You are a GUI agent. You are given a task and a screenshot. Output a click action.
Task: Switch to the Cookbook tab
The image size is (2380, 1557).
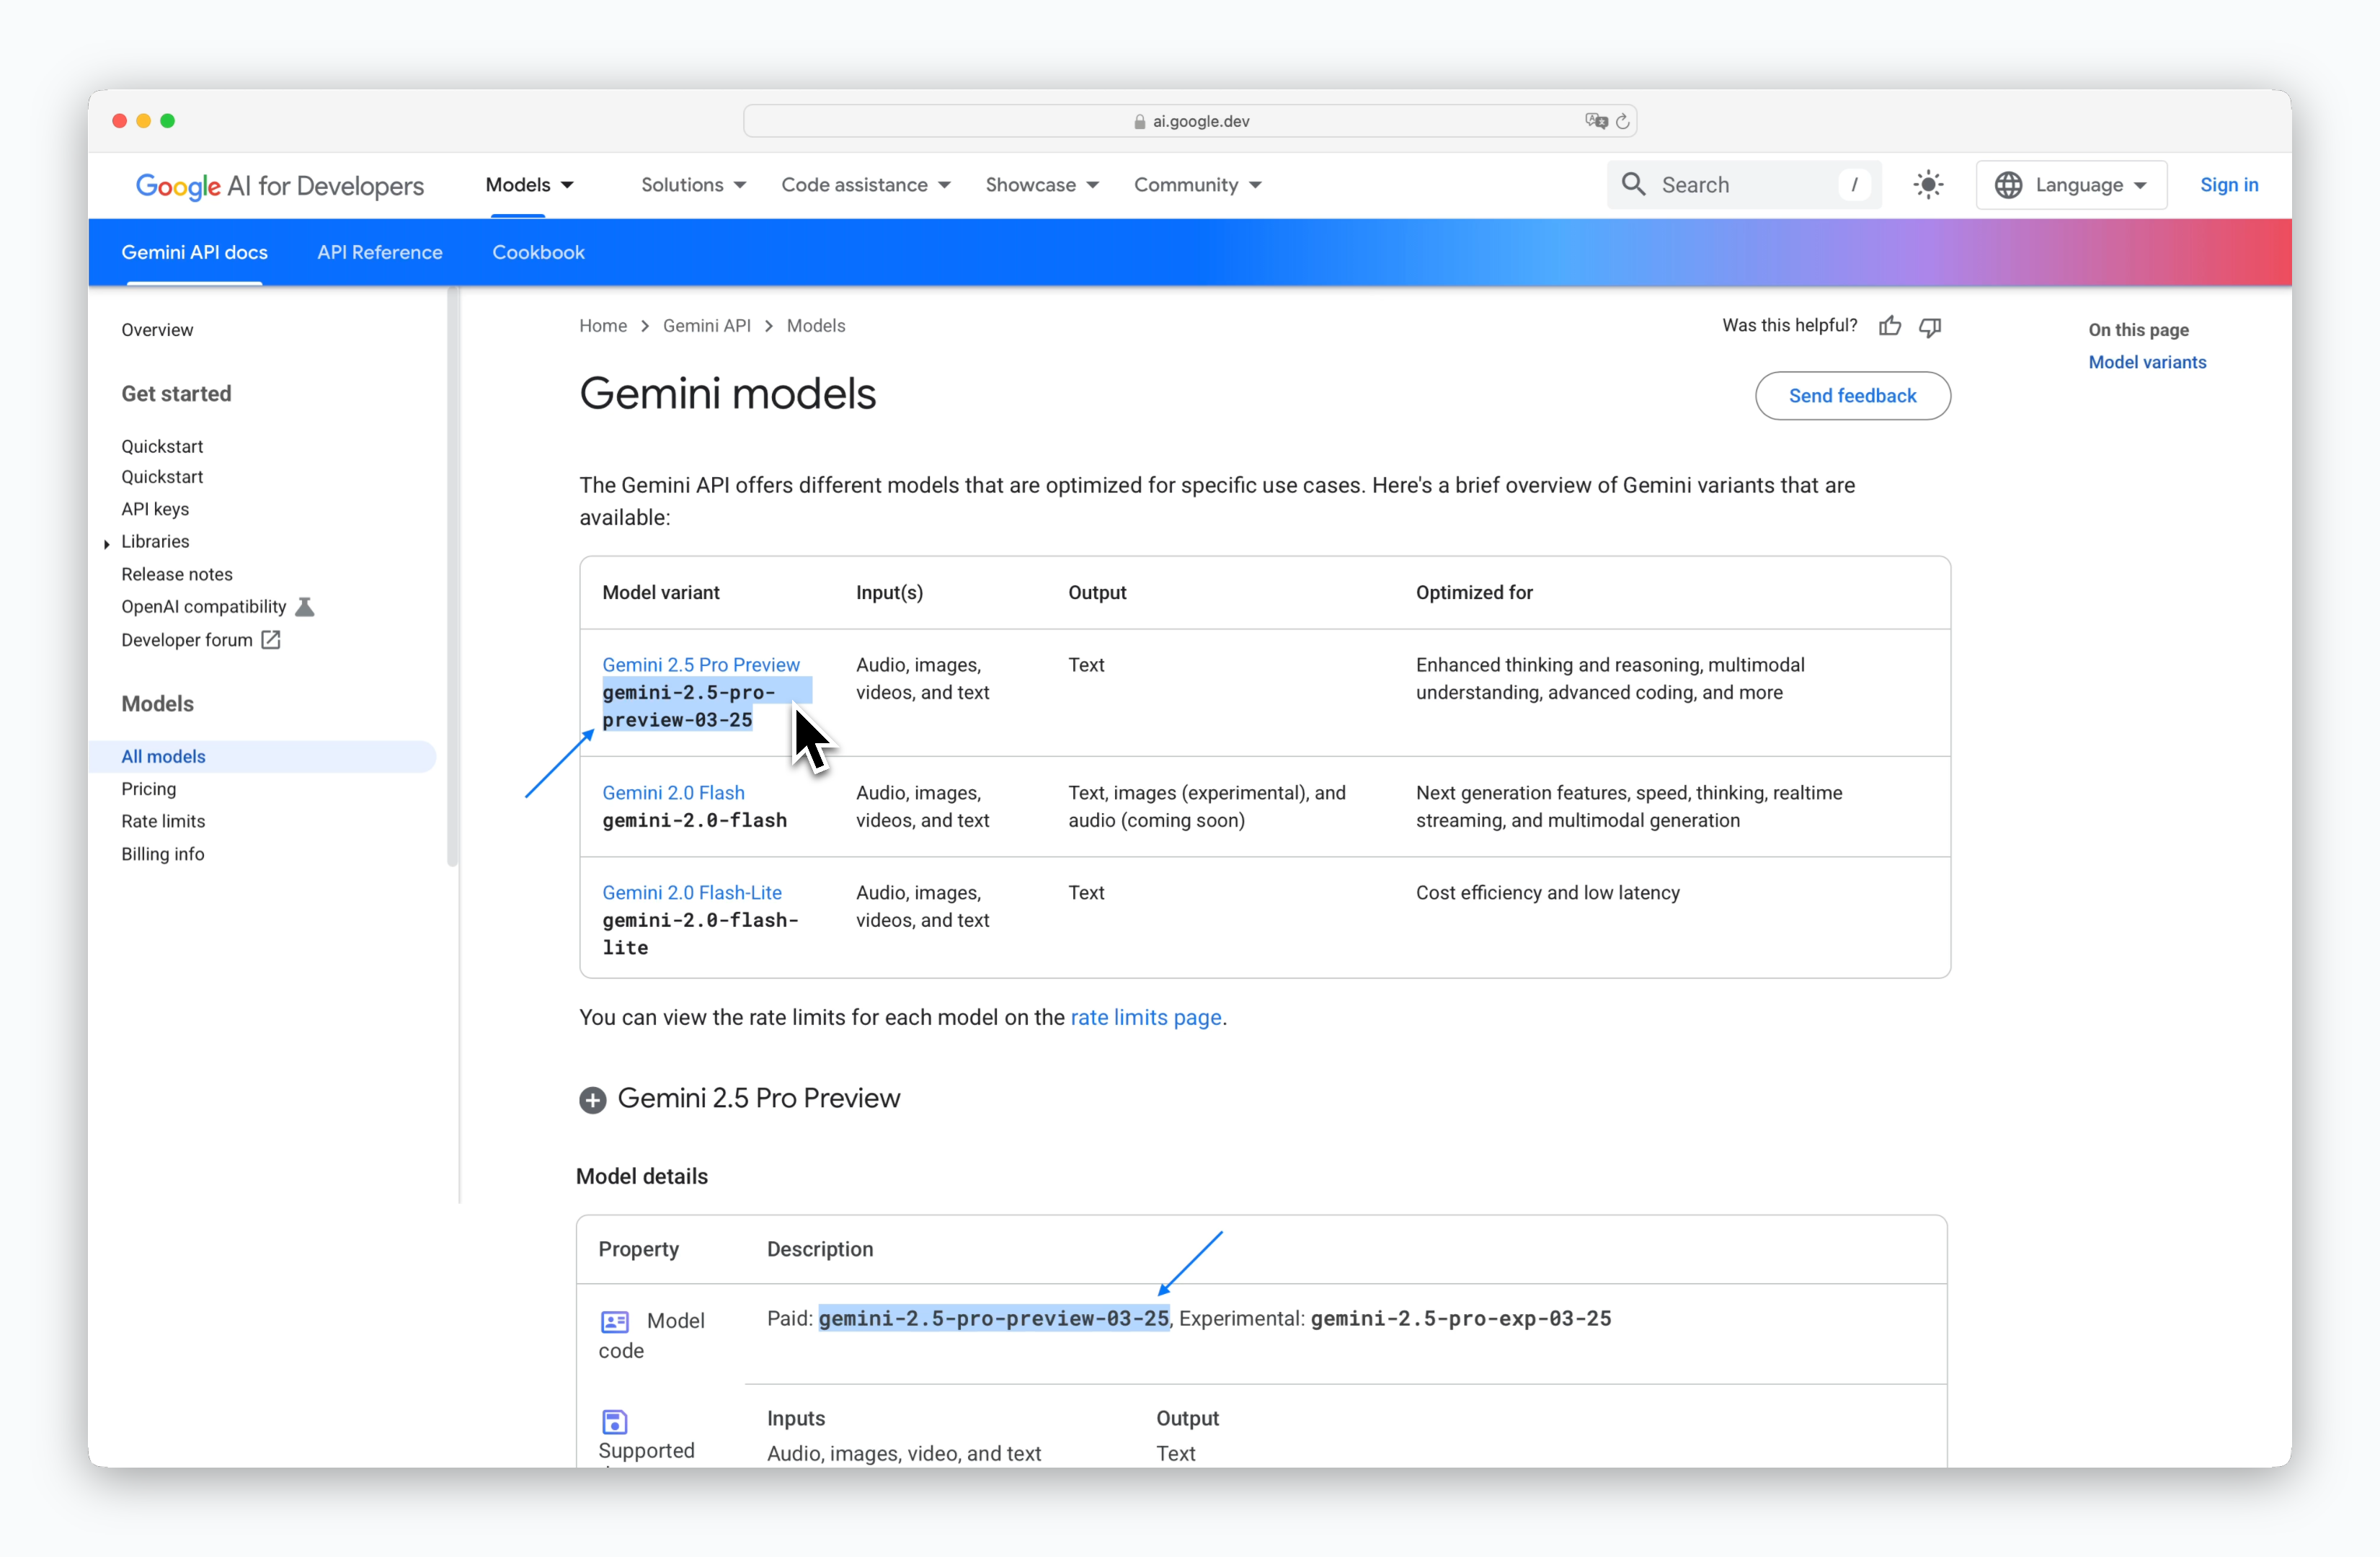[x=538, y=253]
